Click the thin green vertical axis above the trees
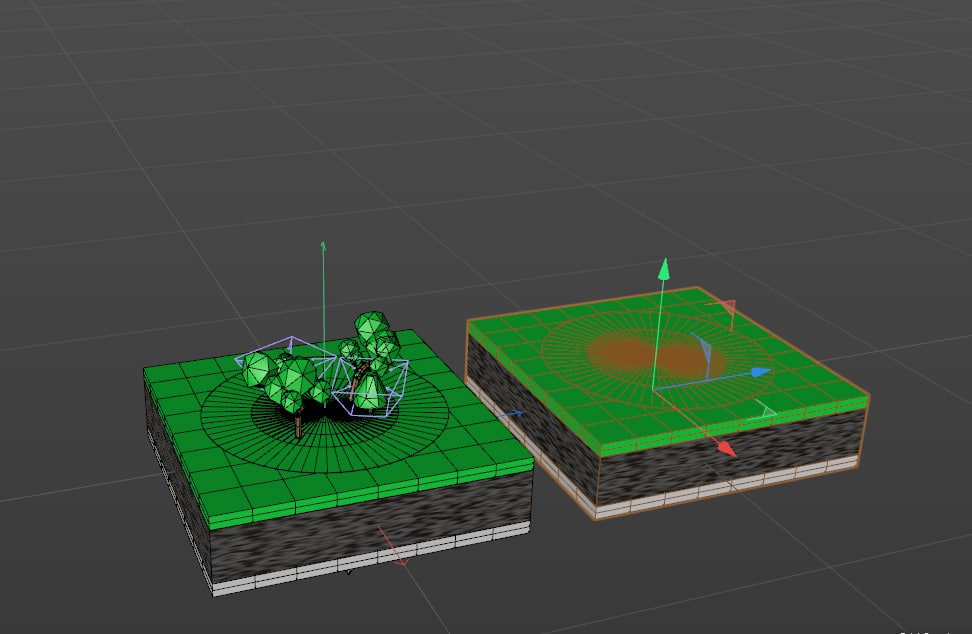Screen dimensions: 972x634 (x=323, y=291)
